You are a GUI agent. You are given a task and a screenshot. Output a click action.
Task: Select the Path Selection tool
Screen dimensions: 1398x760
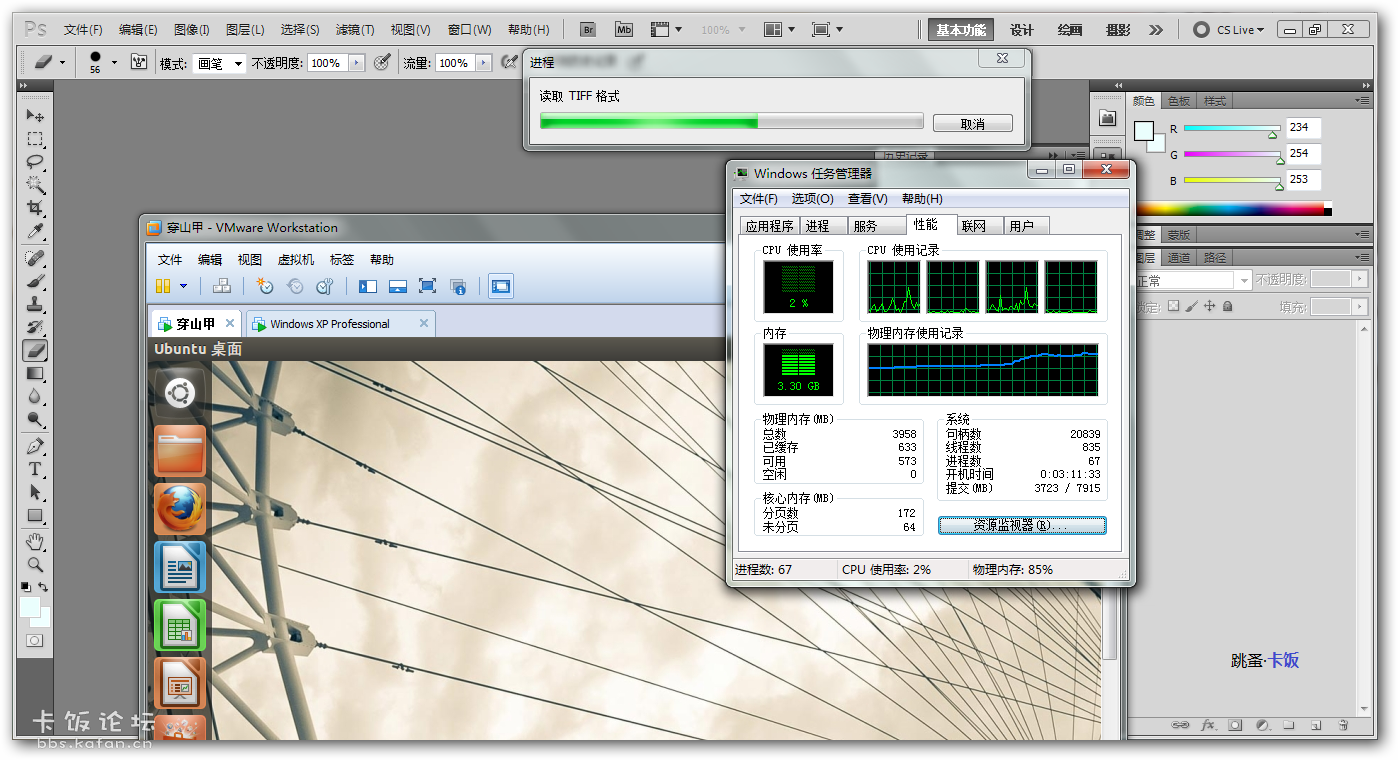[35, 492]
